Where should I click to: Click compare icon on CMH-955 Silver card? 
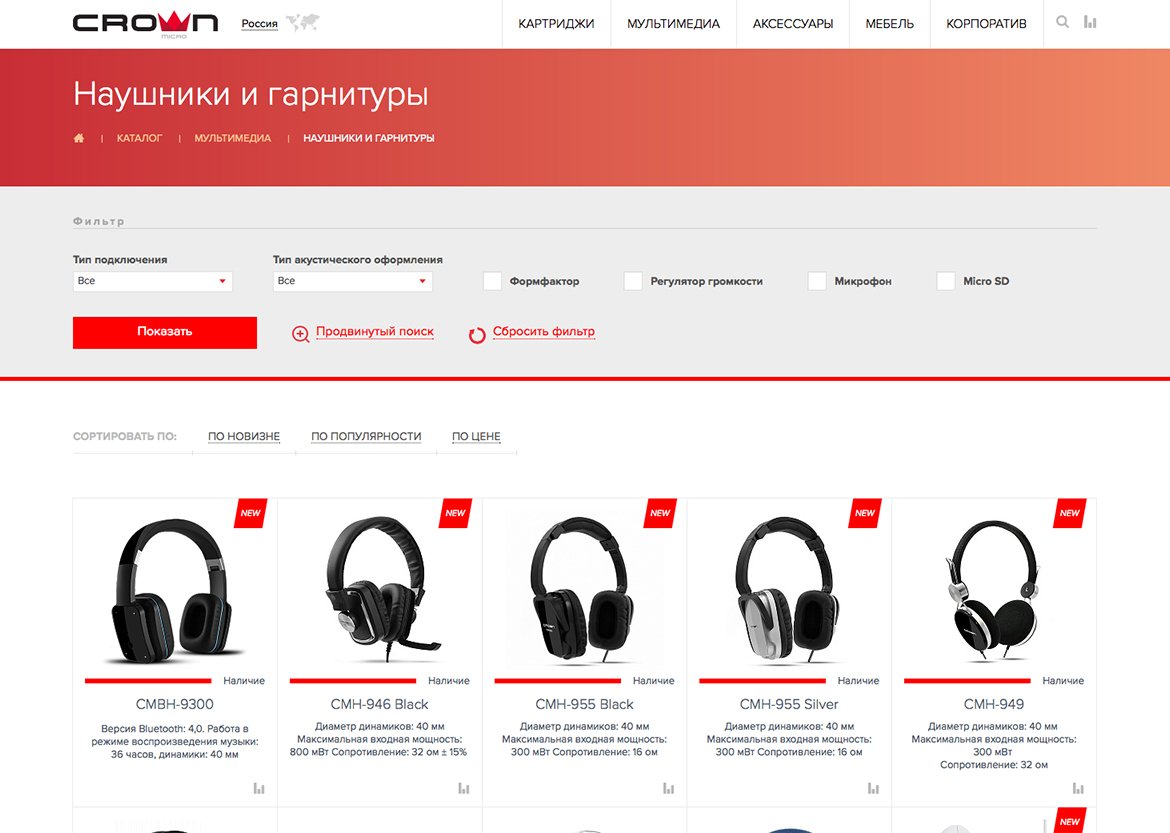pyautogui.click(x=873, y=788)
